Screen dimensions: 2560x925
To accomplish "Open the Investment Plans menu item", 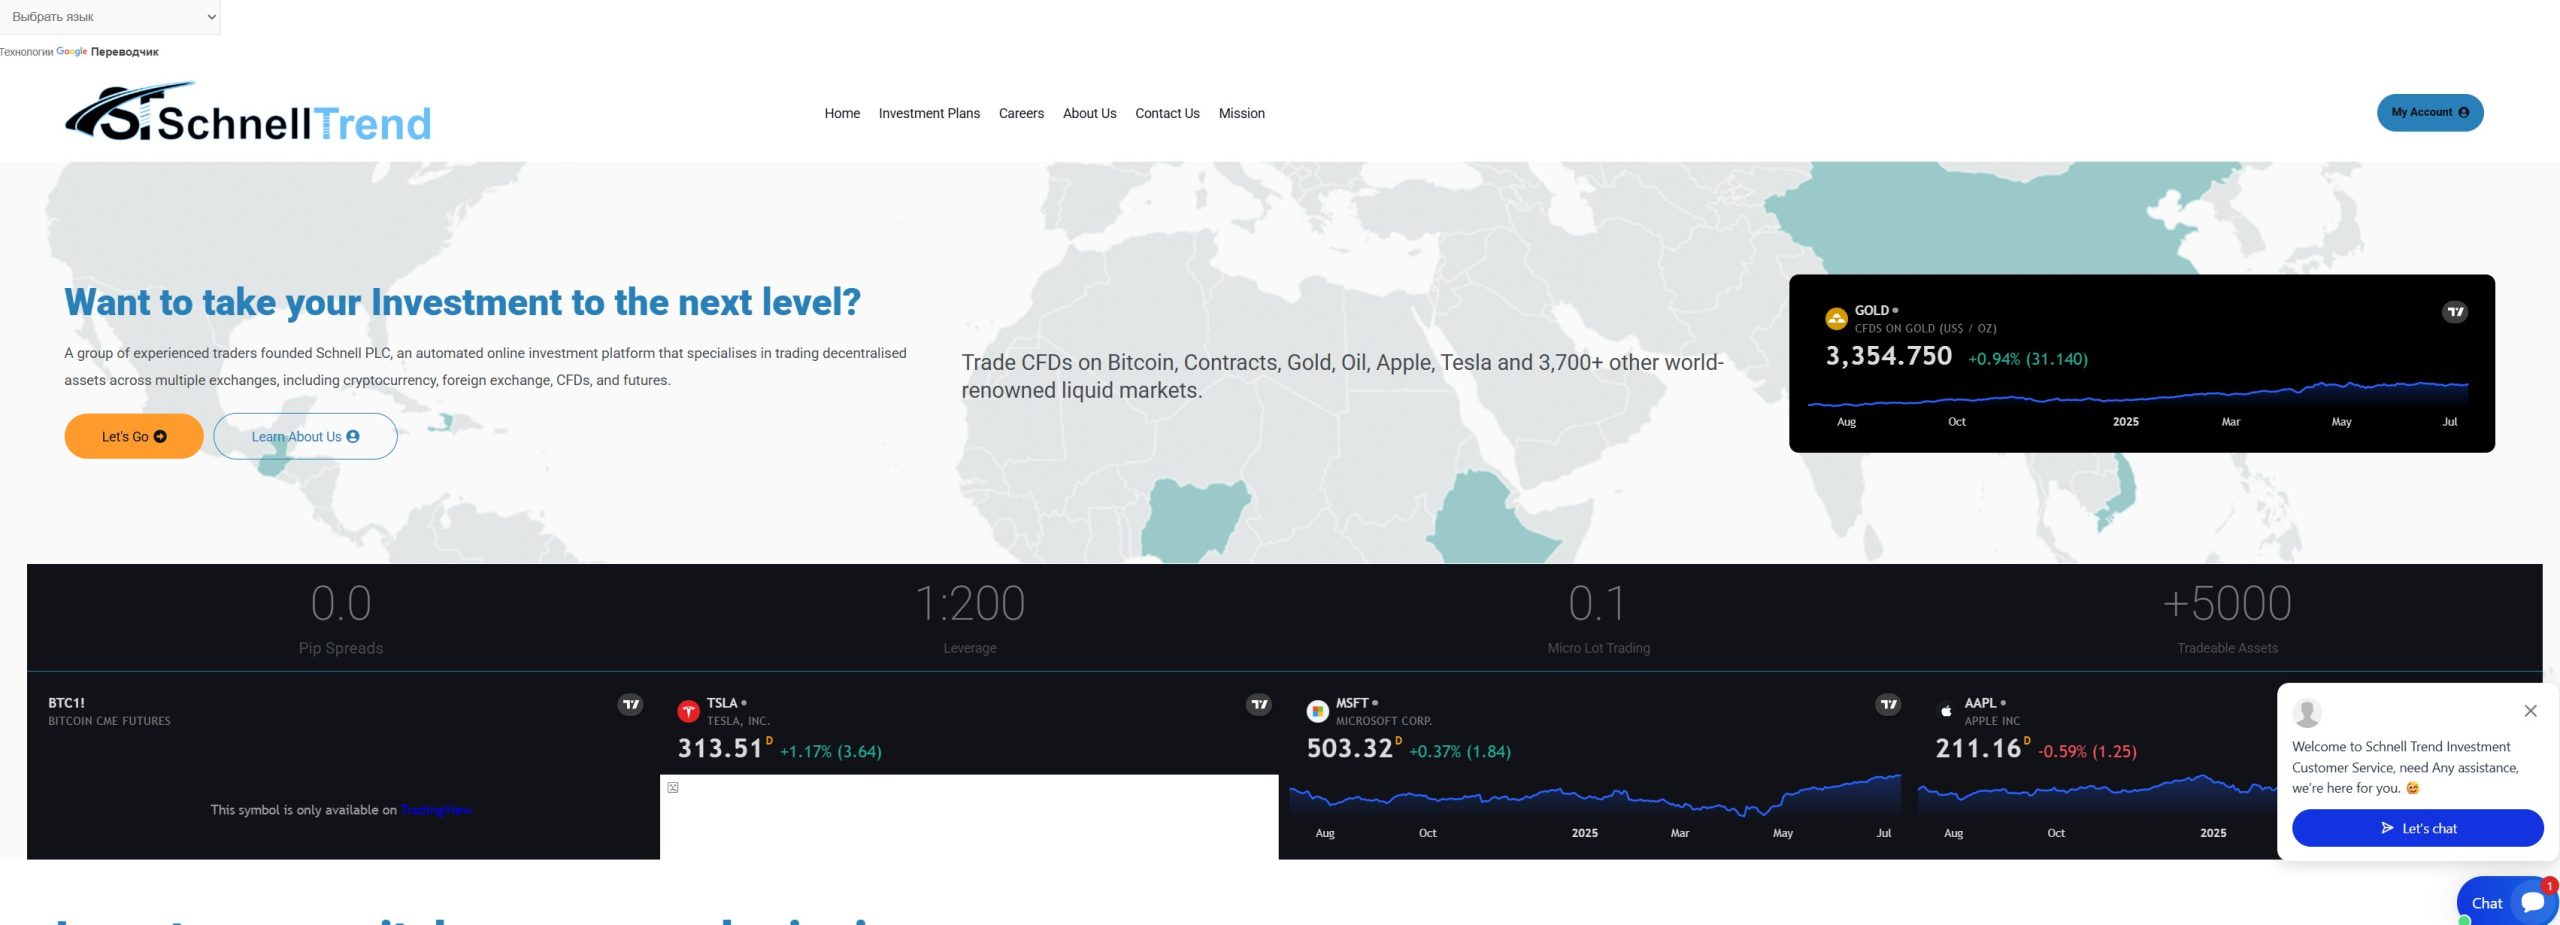I will 928,114.
